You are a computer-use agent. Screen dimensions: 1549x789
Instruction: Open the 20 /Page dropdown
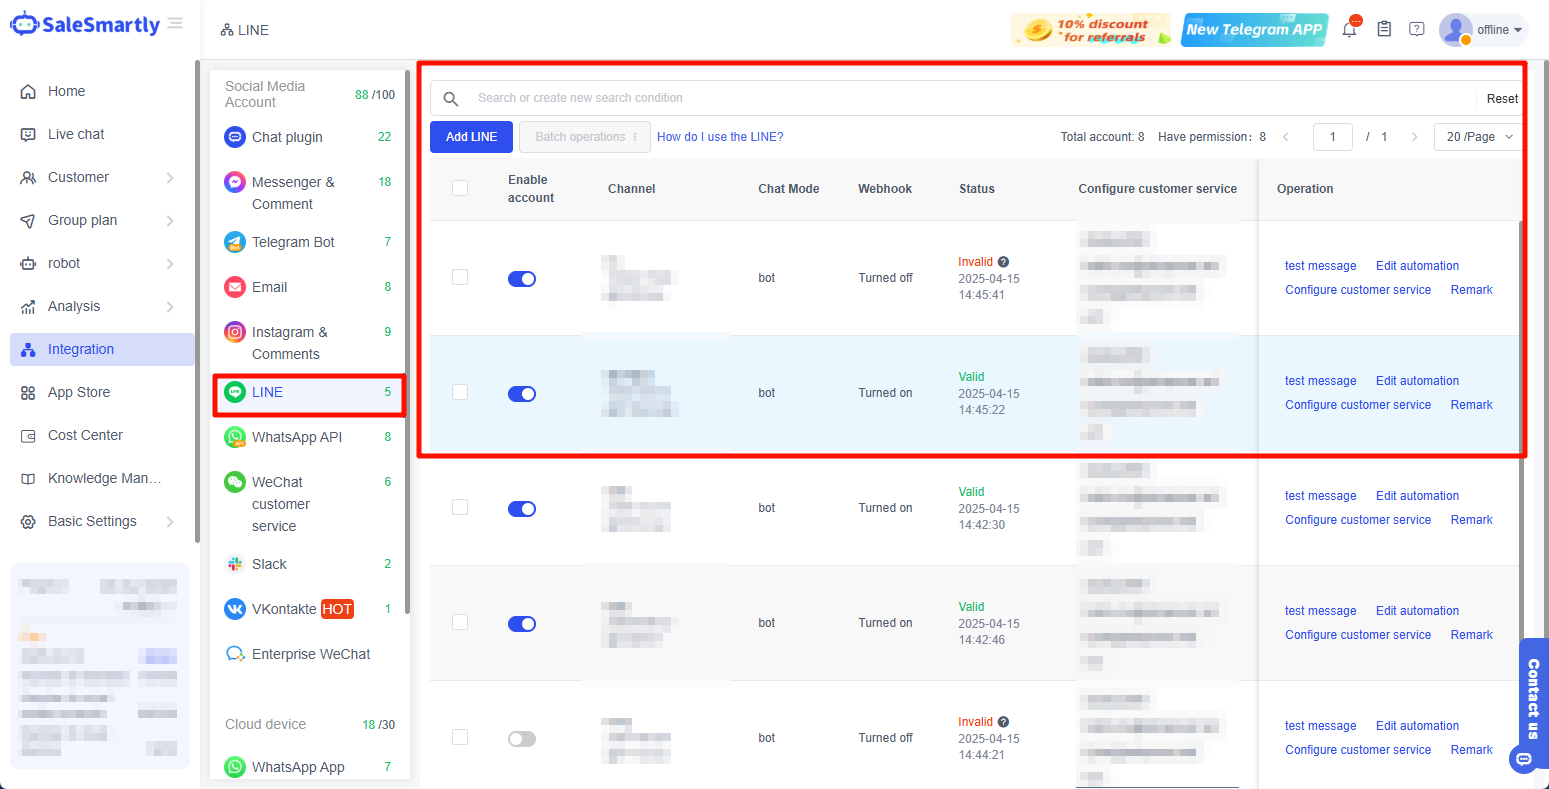(1478, 137)
